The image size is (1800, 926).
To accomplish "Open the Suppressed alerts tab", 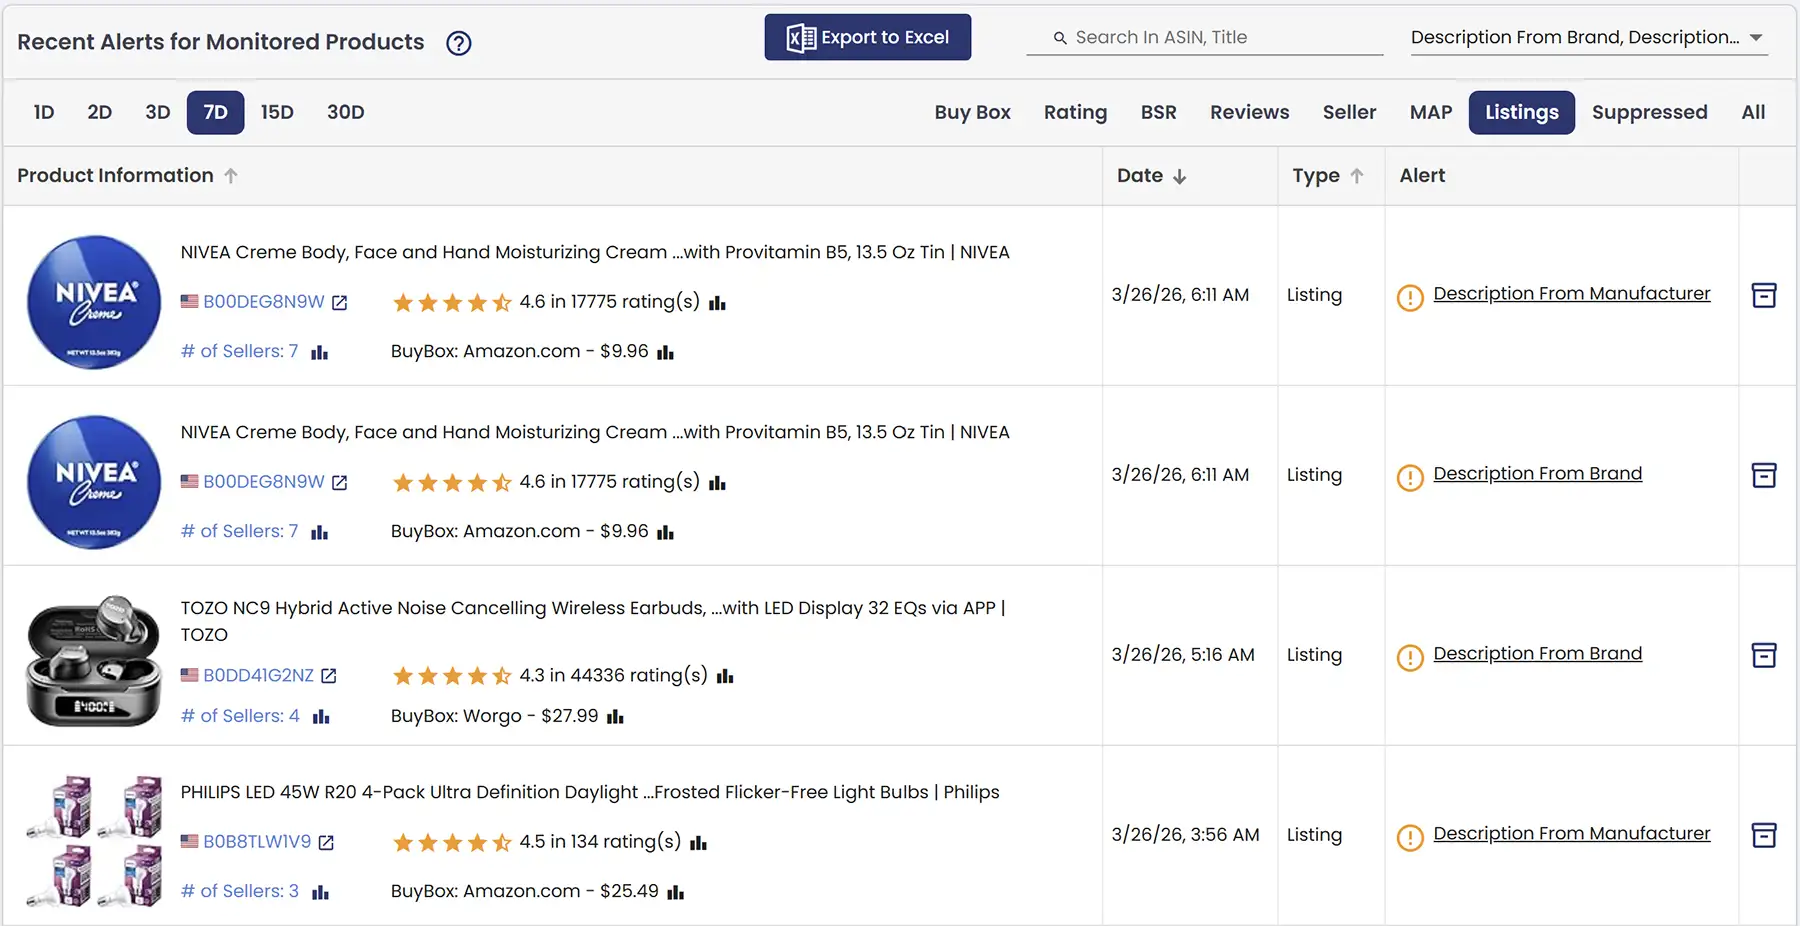I will 1649,112.
